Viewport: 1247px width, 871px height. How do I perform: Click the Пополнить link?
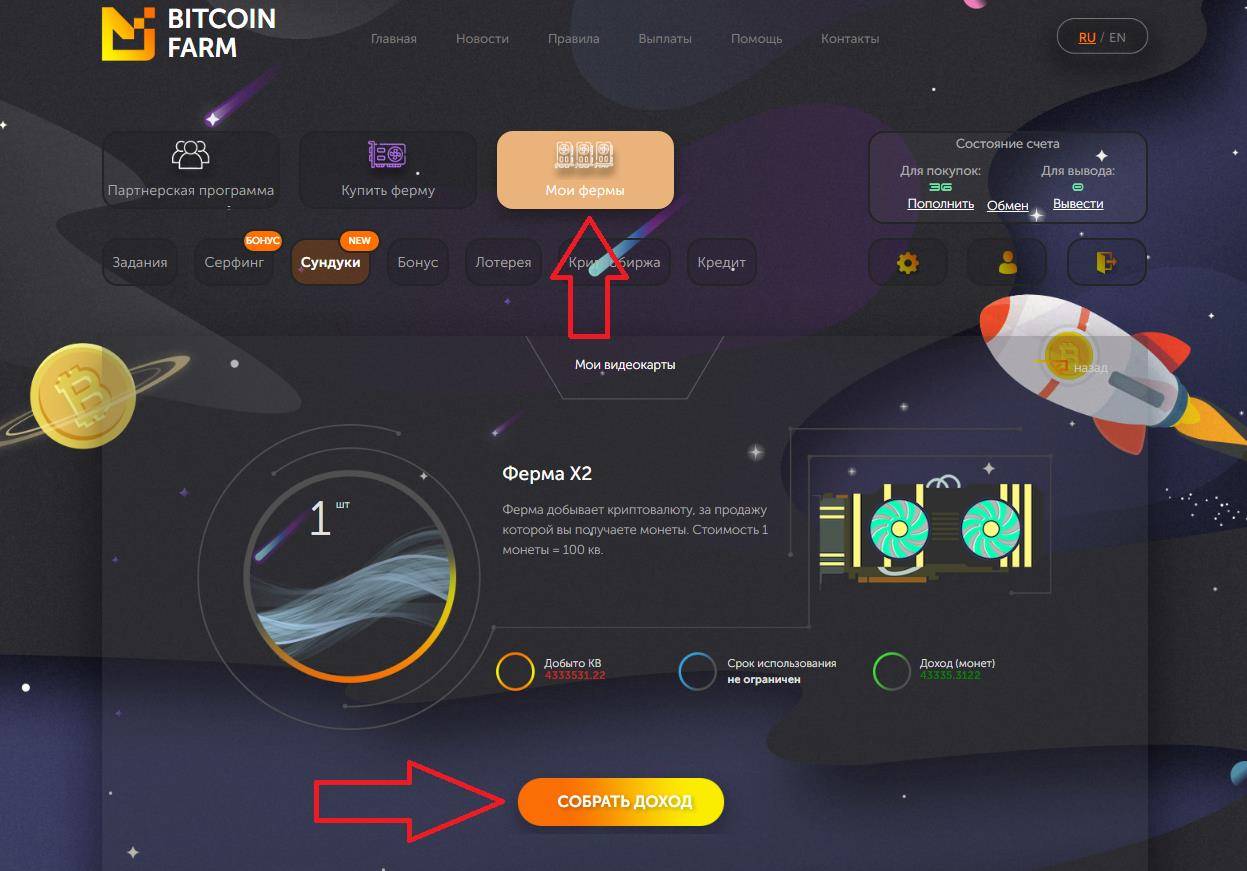(x=941, y=204)
